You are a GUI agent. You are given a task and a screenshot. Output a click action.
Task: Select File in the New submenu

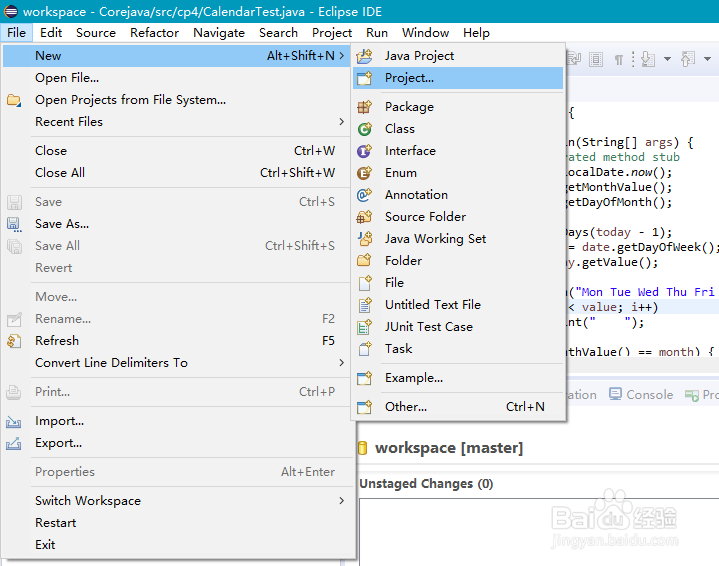[x=458, y=283]
